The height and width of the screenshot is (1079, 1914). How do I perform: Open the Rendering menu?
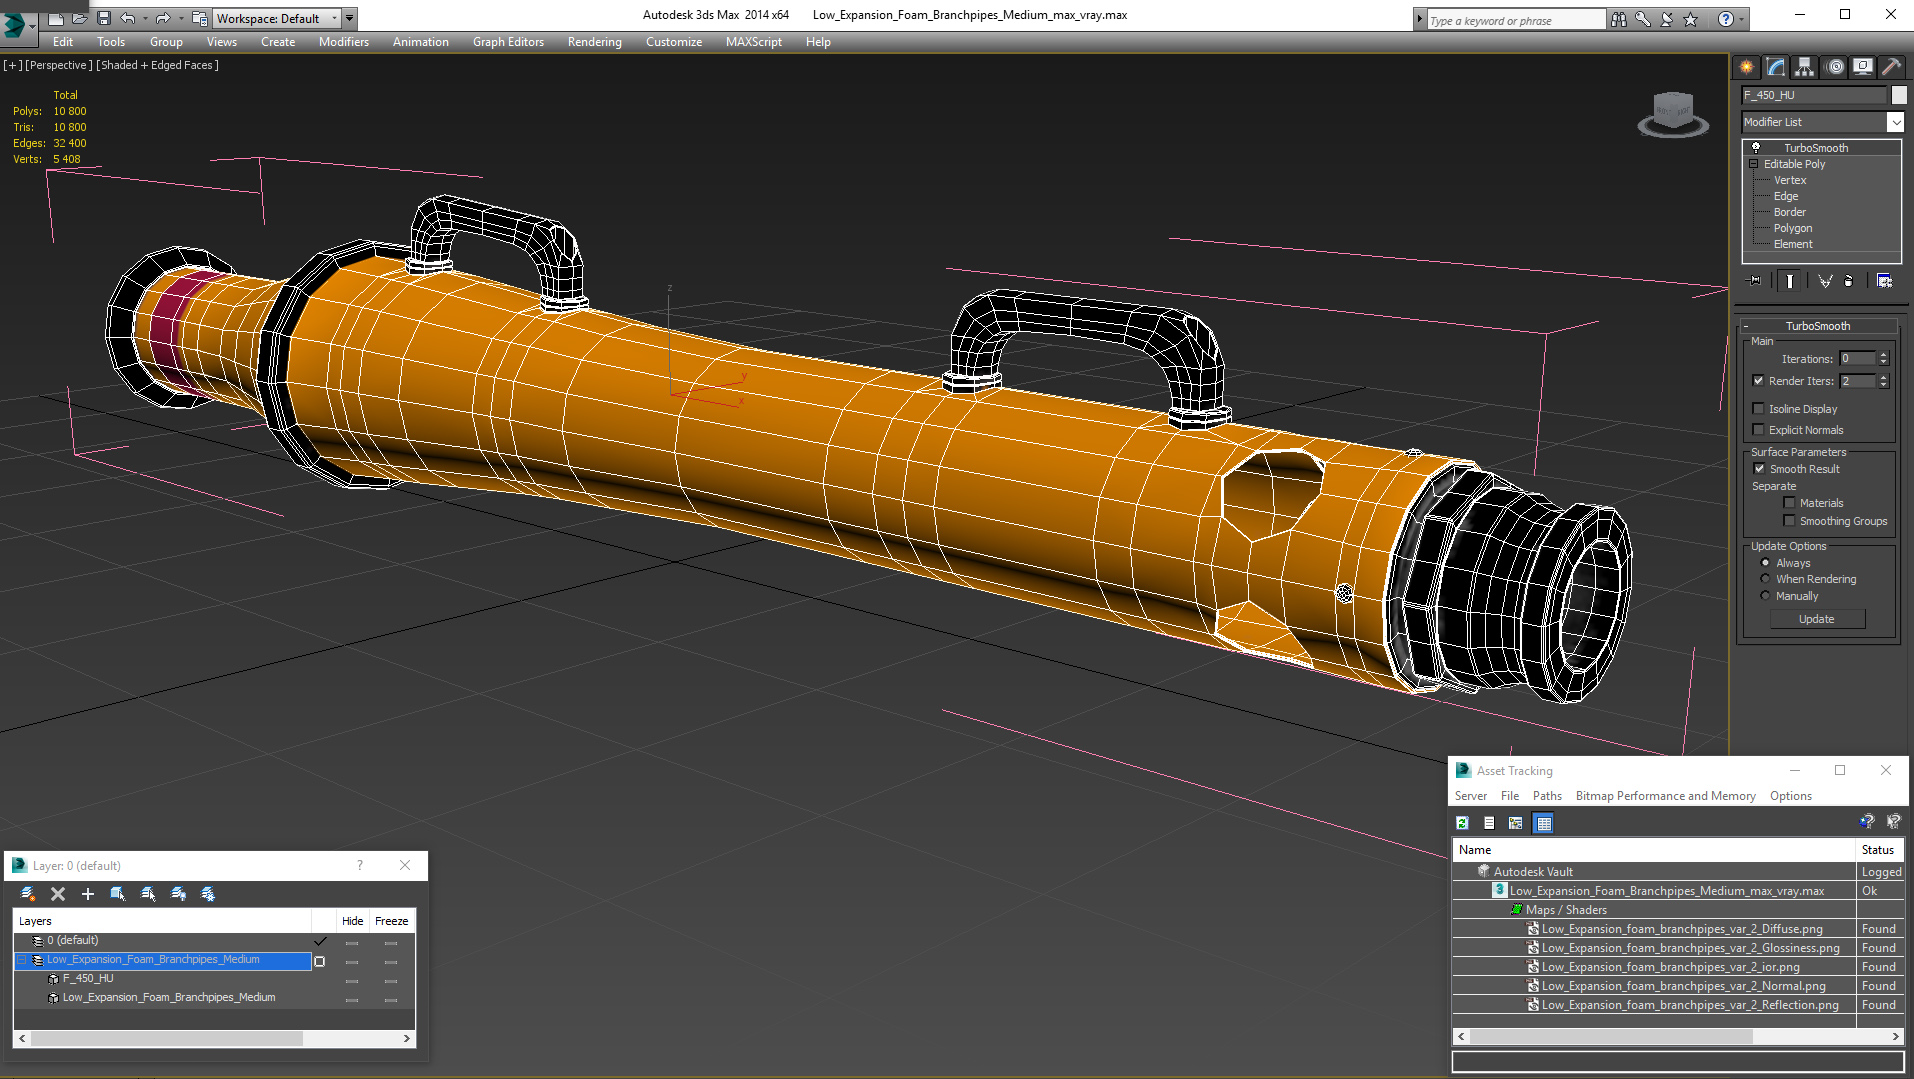pos(594,42)
